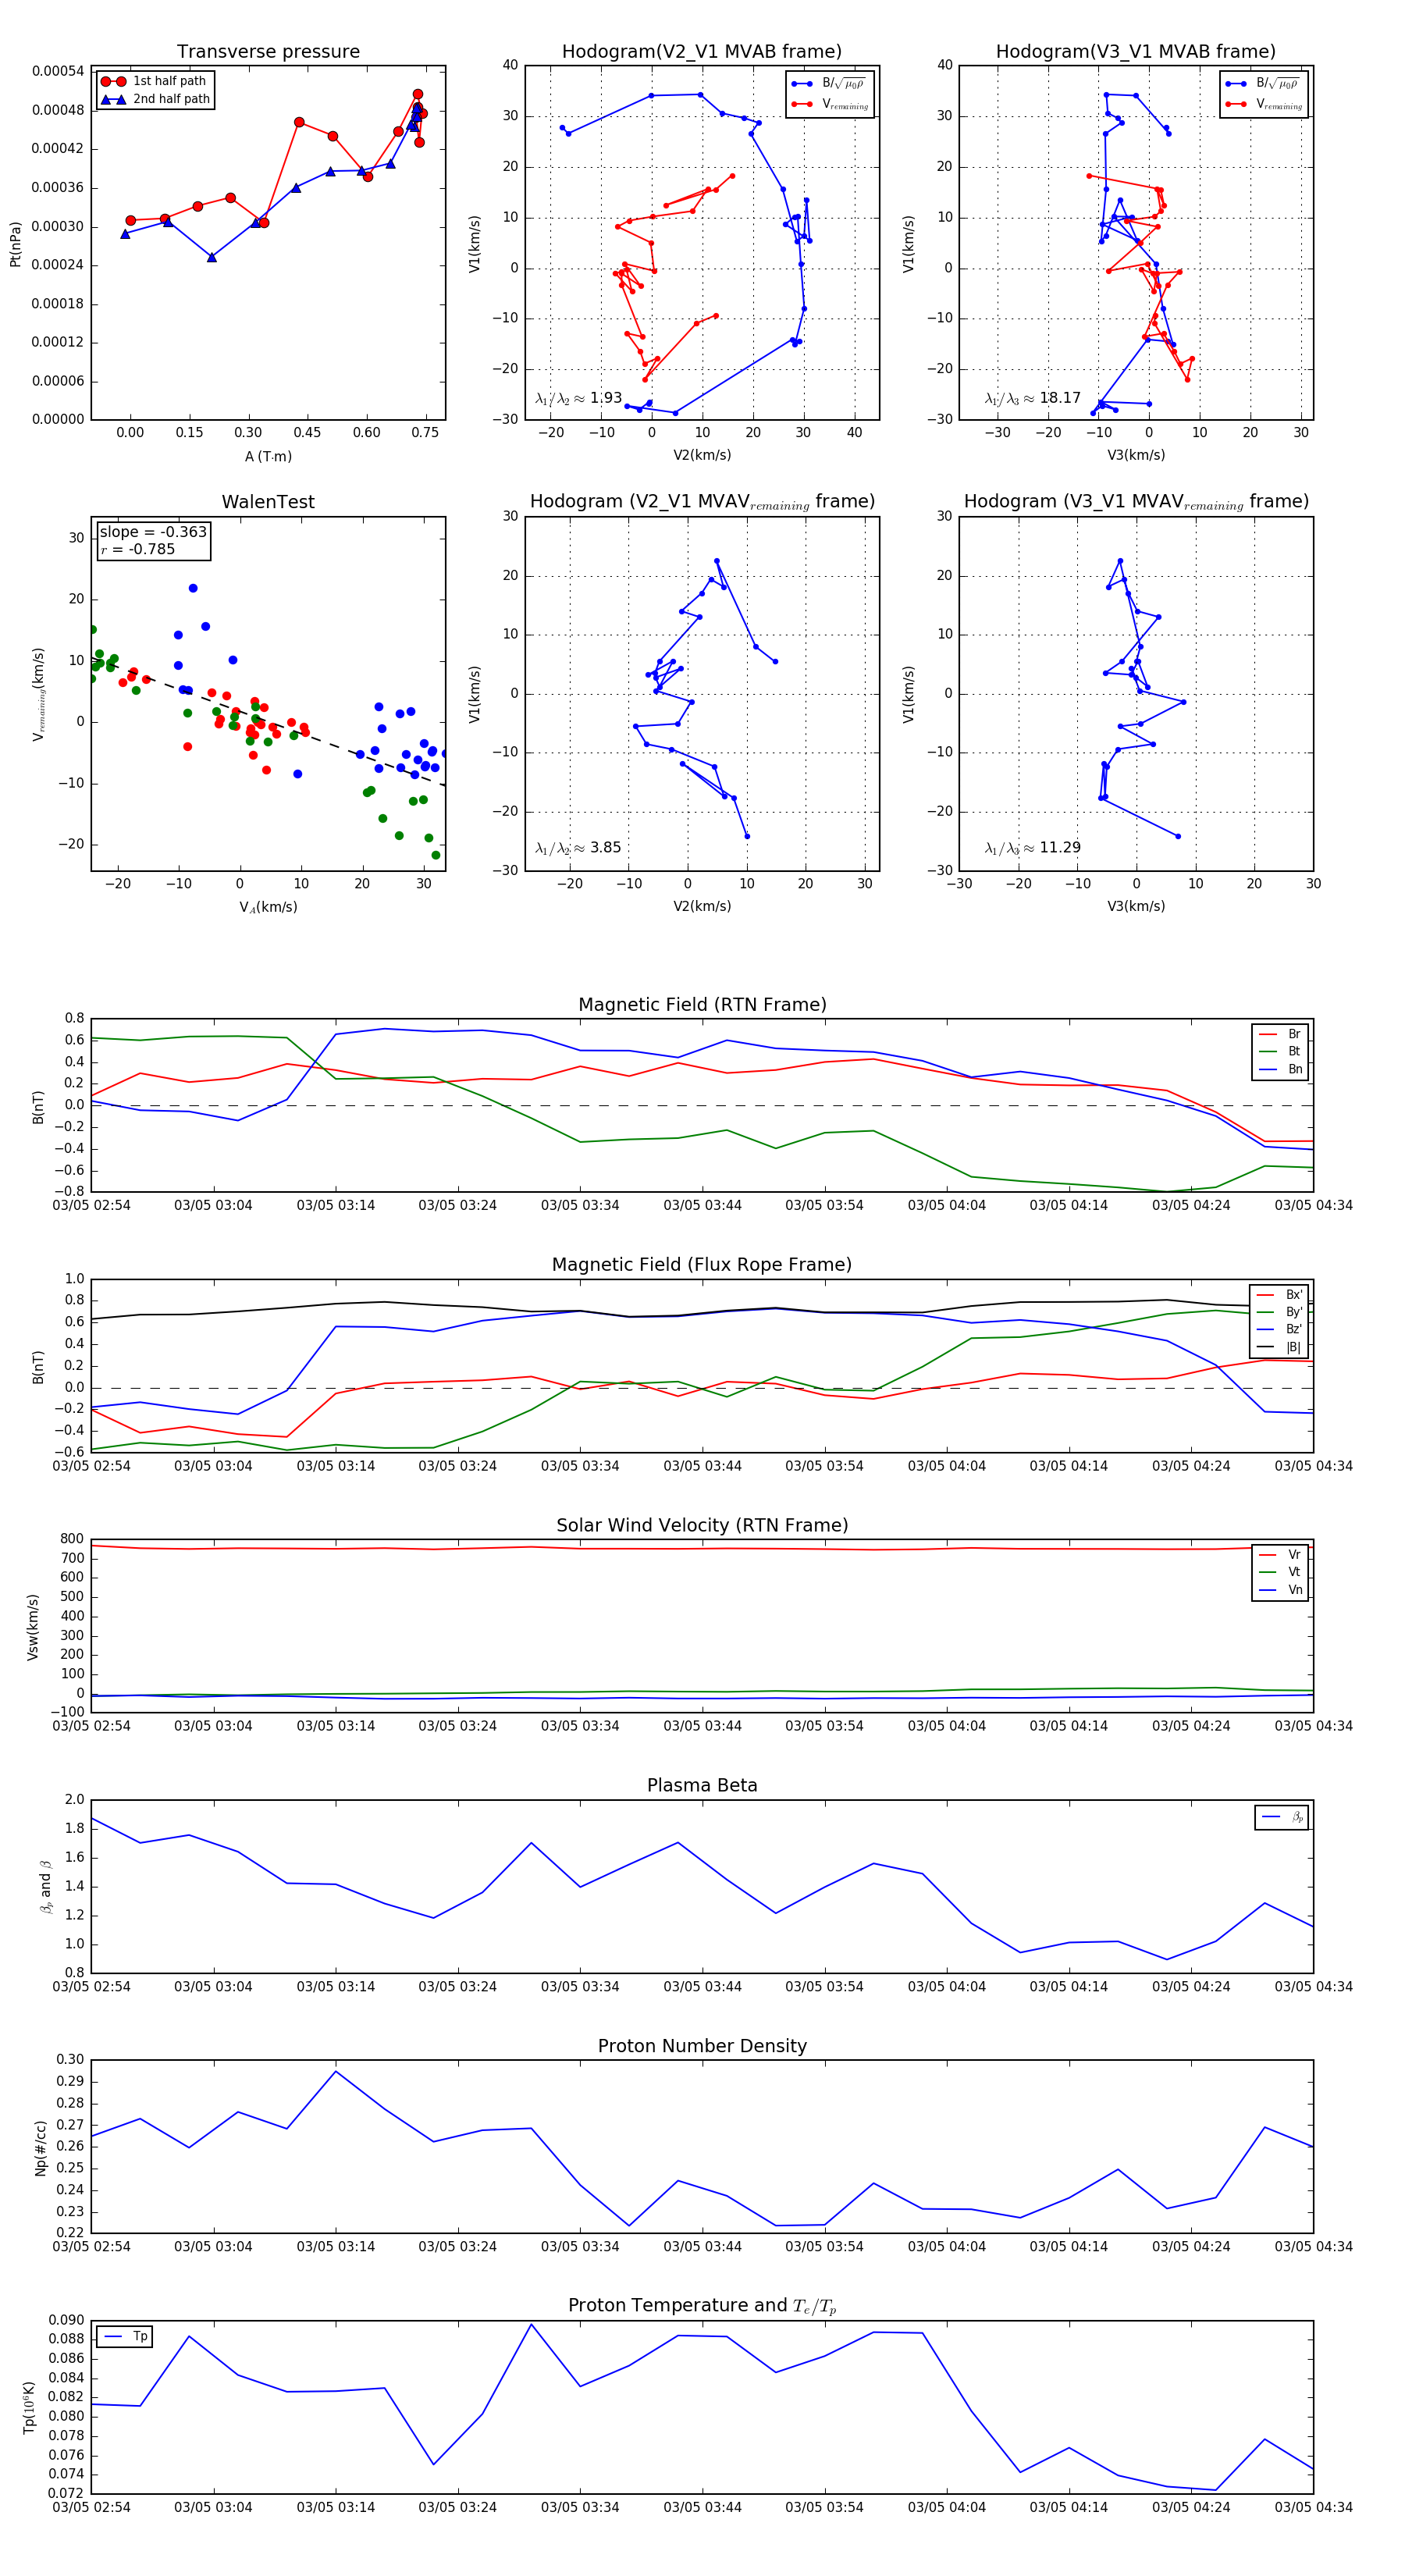
Task: Click the Hodogram V3_V1 MVAV remaining frame title
Action: pyautogui.click(x=1136, y=502)
